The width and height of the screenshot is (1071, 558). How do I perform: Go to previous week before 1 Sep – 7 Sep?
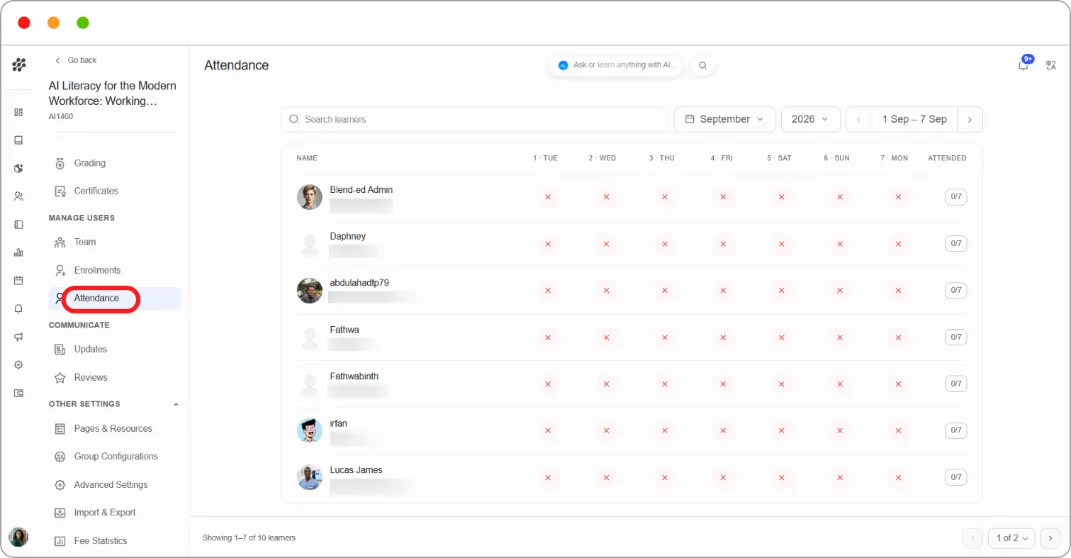(859, 120)
